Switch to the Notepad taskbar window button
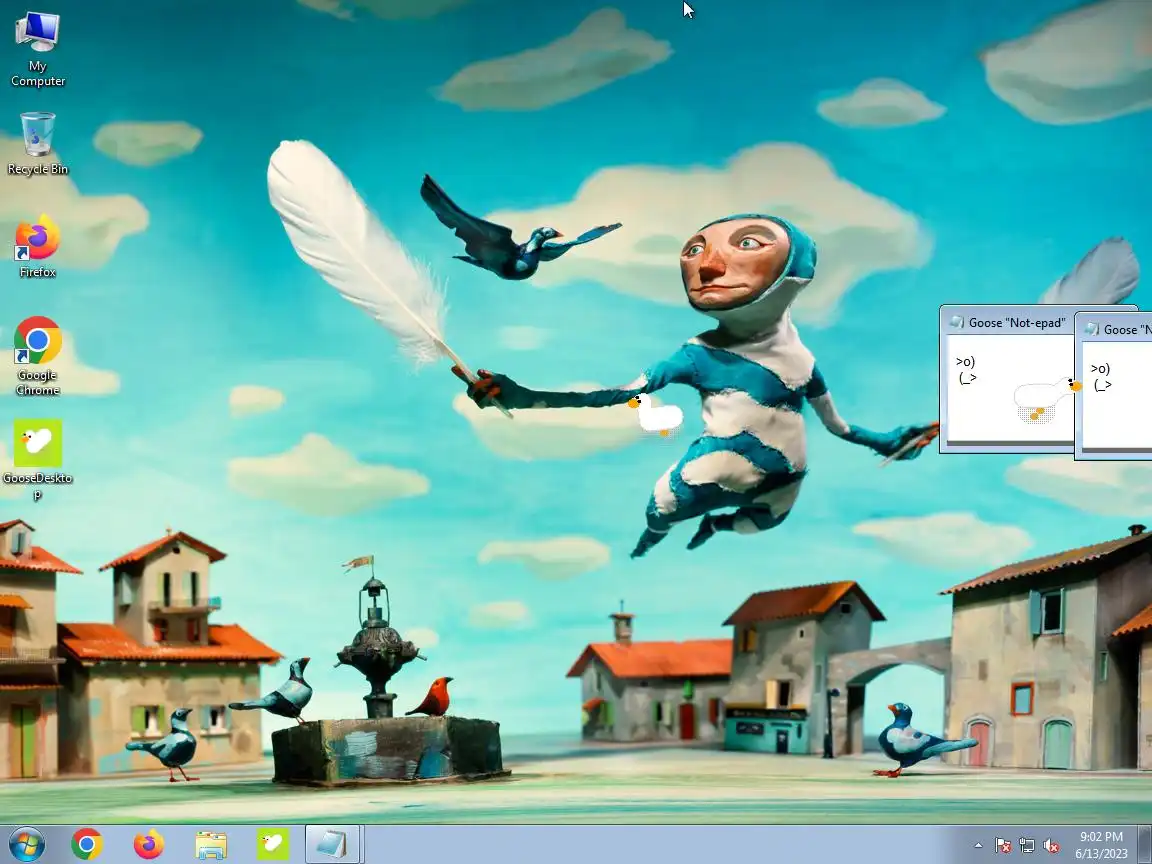Image resolution: width=1152 pixels, height=864 pixels. coord(332,844)
